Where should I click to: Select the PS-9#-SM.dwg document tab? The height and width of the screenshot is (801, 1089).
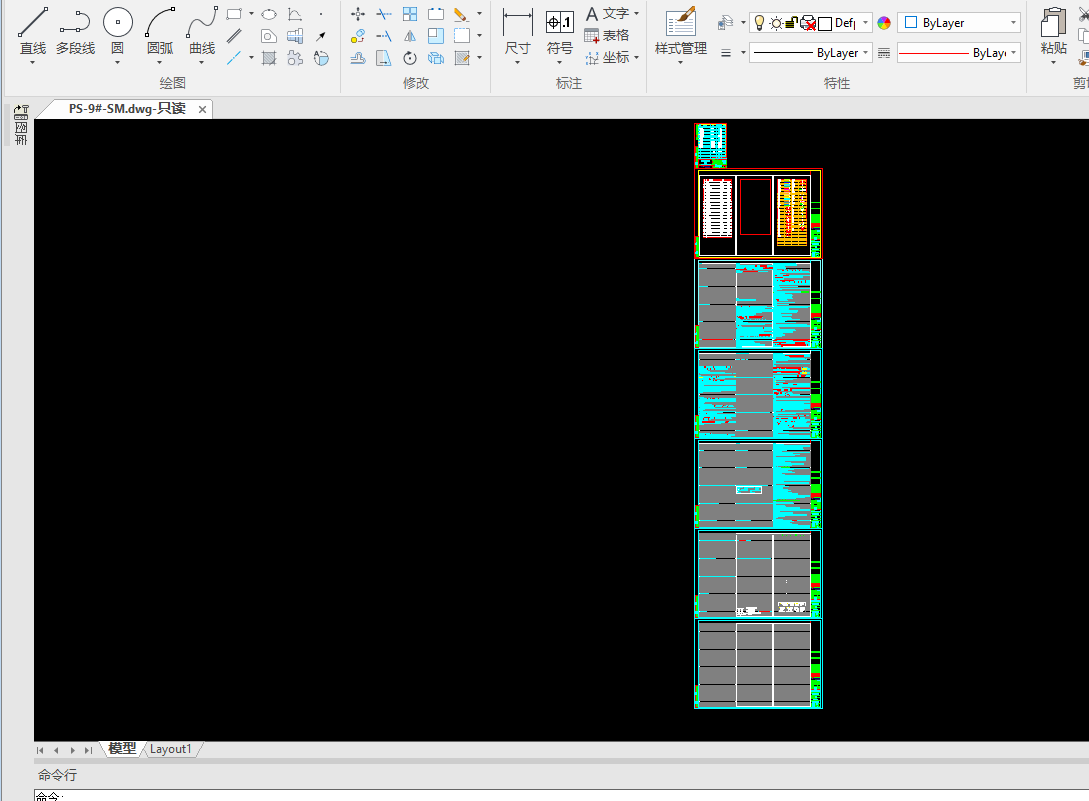coord(126,109)
